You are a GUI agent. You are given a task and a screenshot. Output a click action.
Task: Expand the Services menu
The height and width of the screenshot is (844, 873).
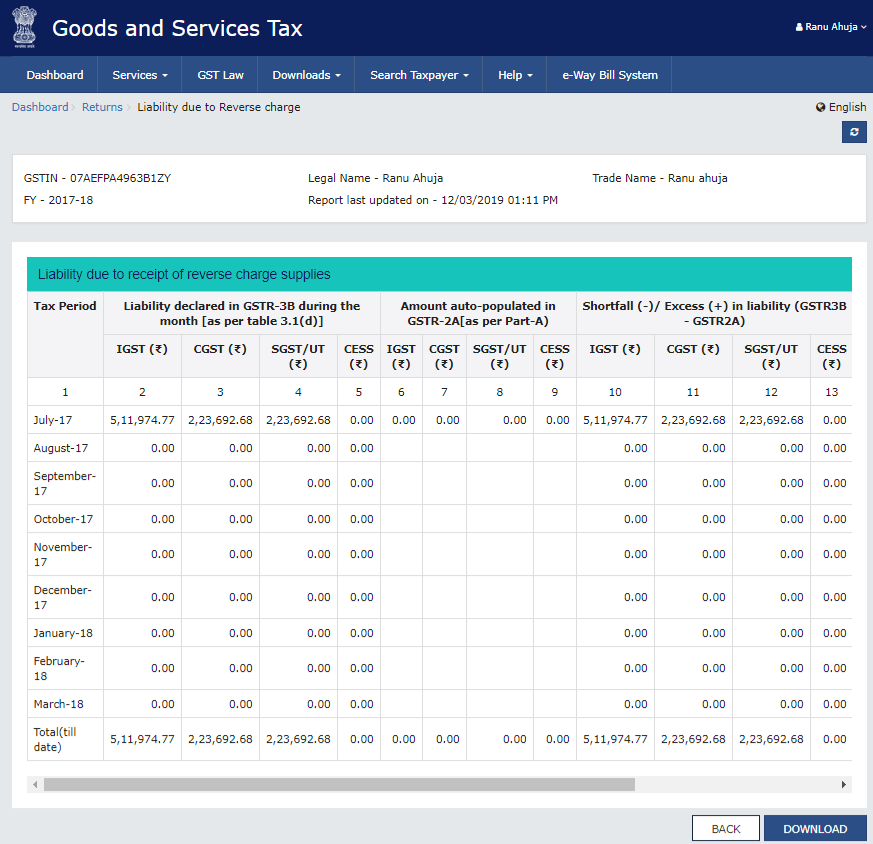pos(140,75)
